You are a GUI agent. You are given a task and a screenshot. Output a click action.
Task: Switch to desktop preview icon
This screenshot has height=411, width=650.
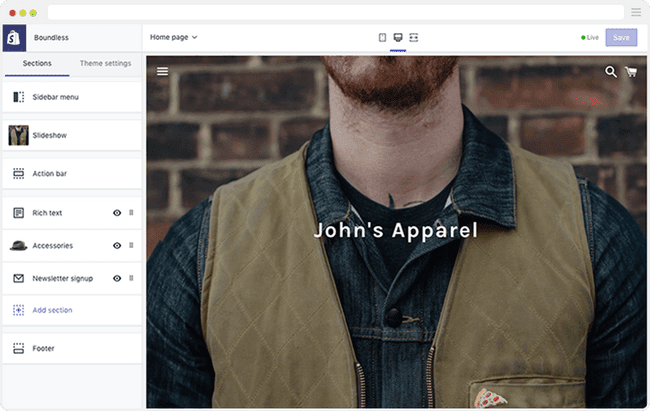pos(398,38)
